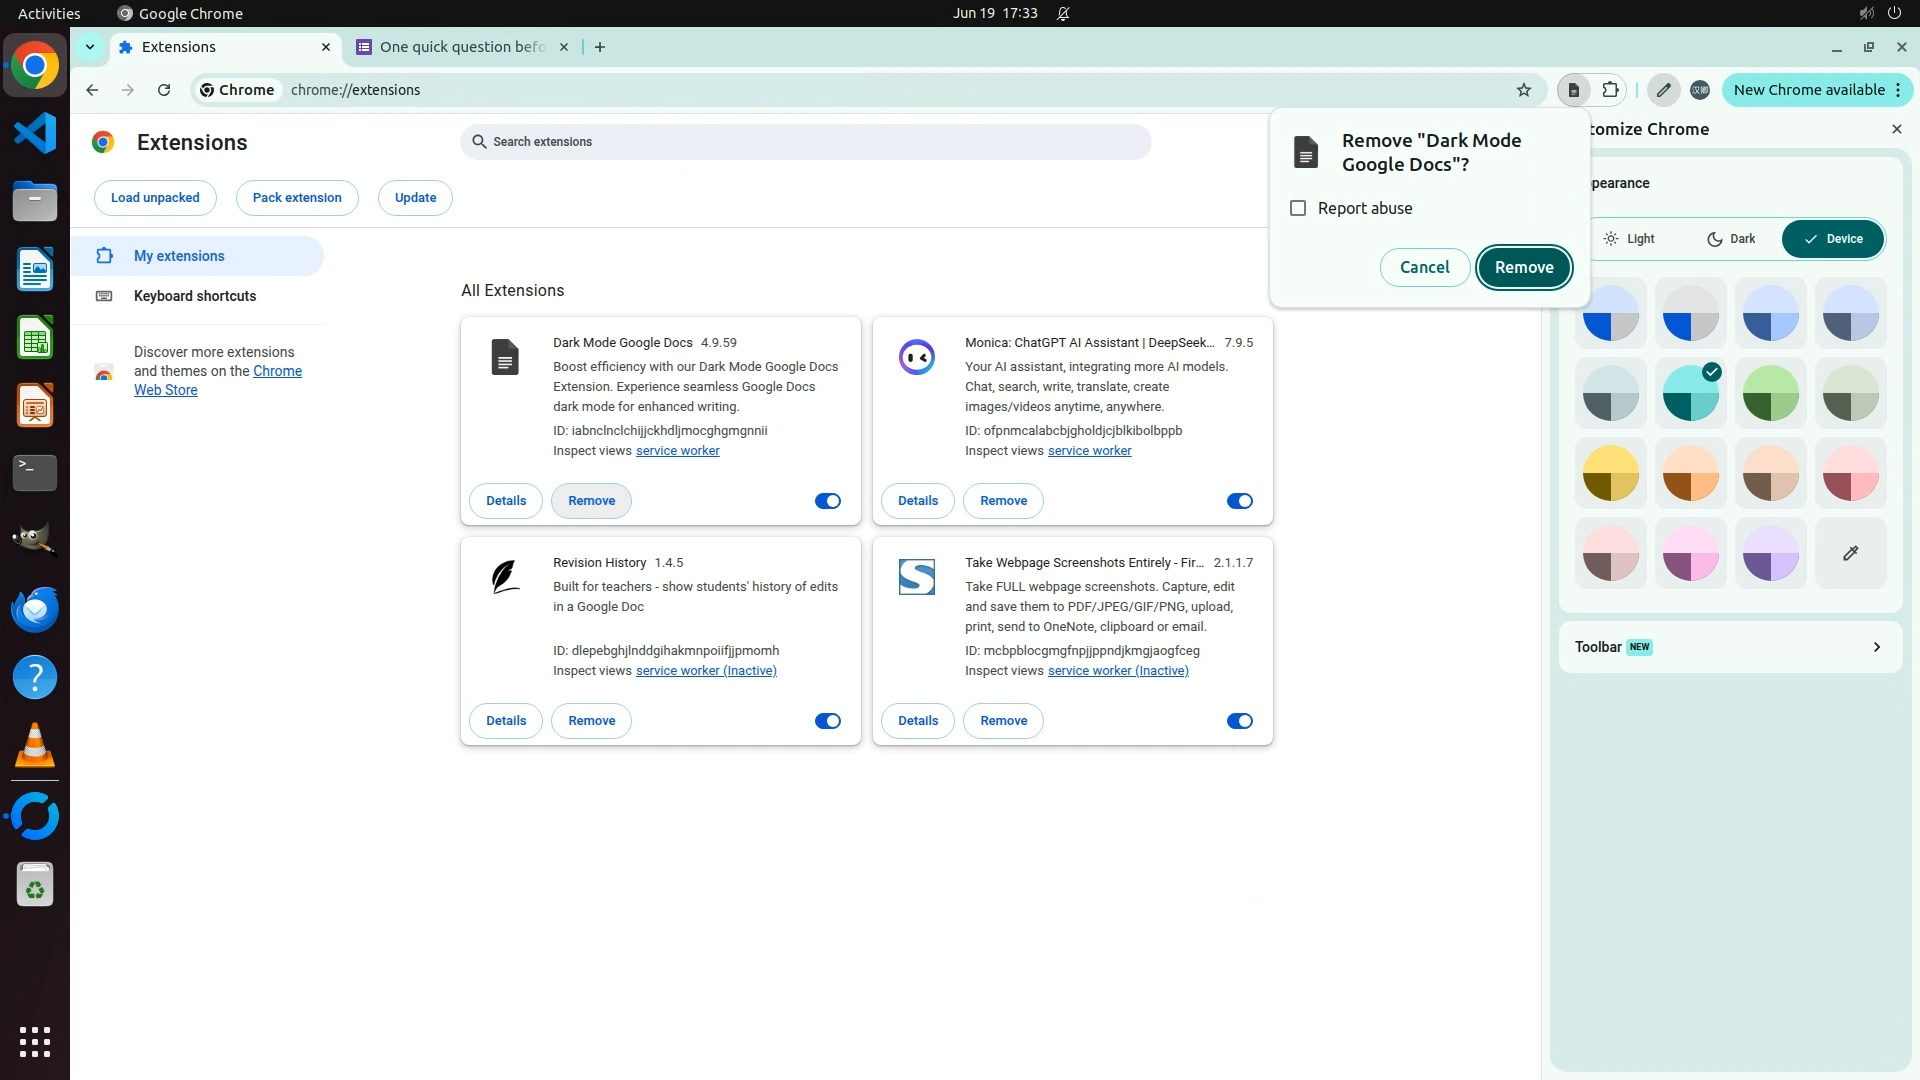Screen dimensions: 1920x1080
Task: Select the yellow color theme swatch
Action: point(1610,473)
